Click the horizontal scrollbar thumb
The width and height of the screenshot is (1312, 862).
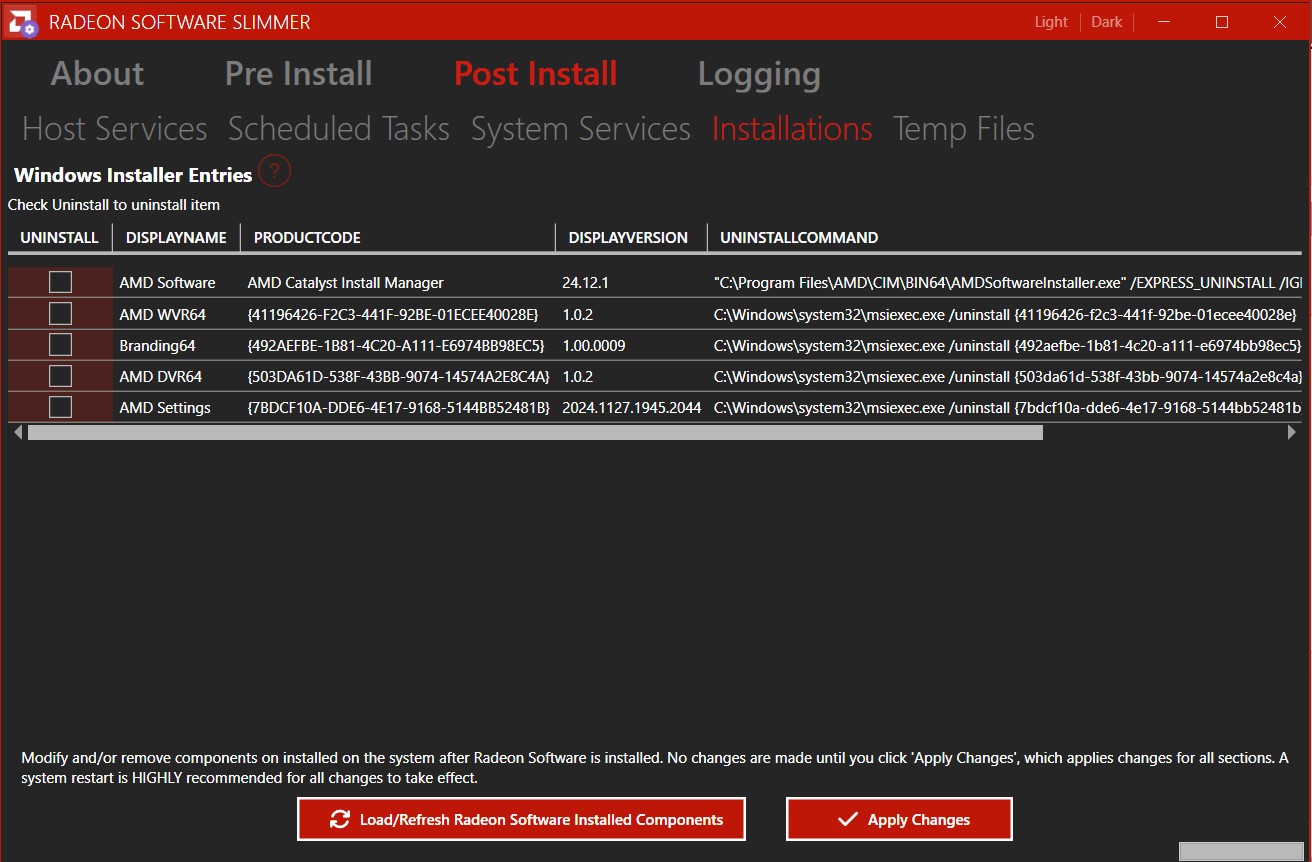click(x=535, y=433)
